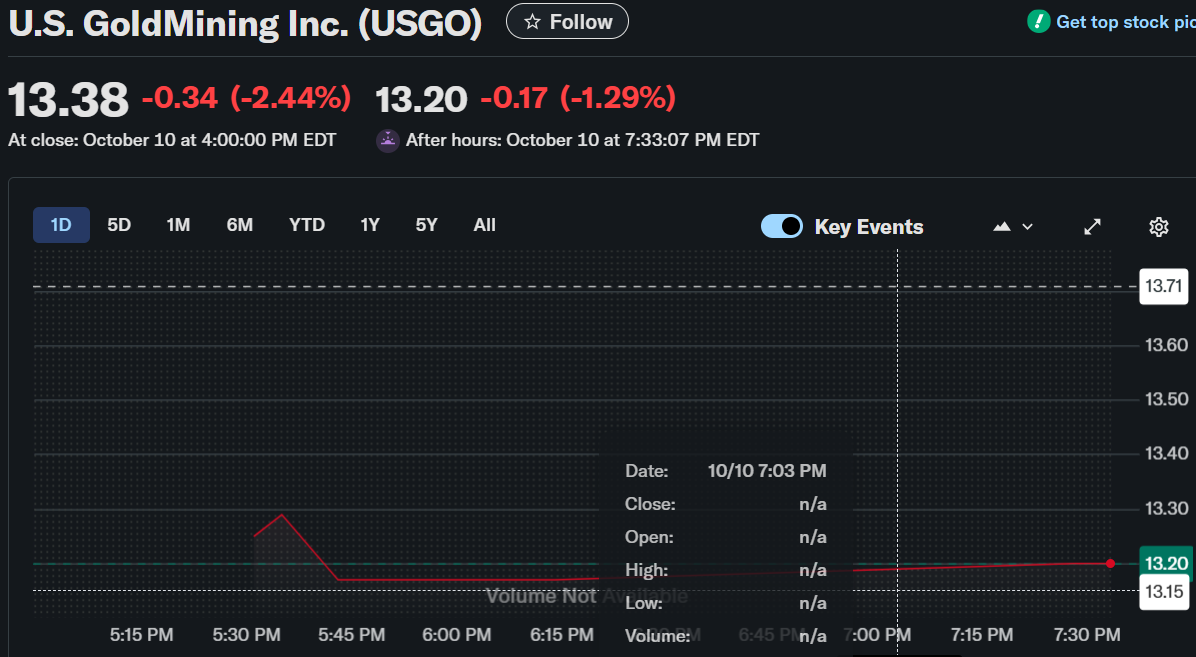Switch to 5D time range
The image size is (1196, 657).
(x=119, y=225)
